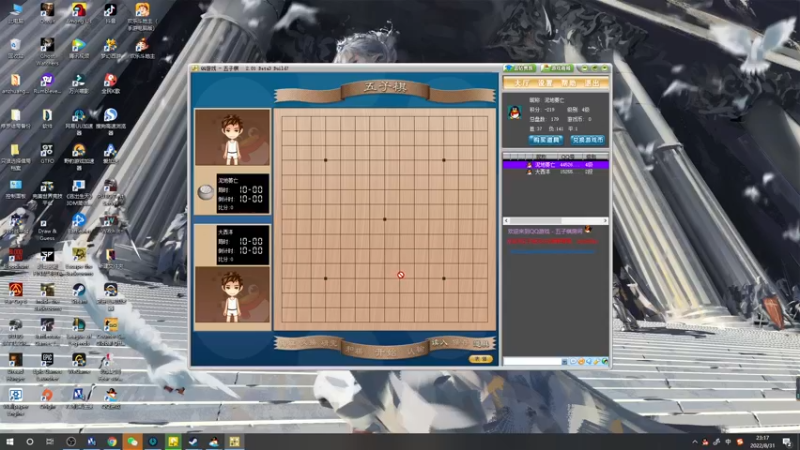The width and height of the screenshot is (800, 450).
Task: Click the blue hyperlink in the chat area
Action: 552,251
